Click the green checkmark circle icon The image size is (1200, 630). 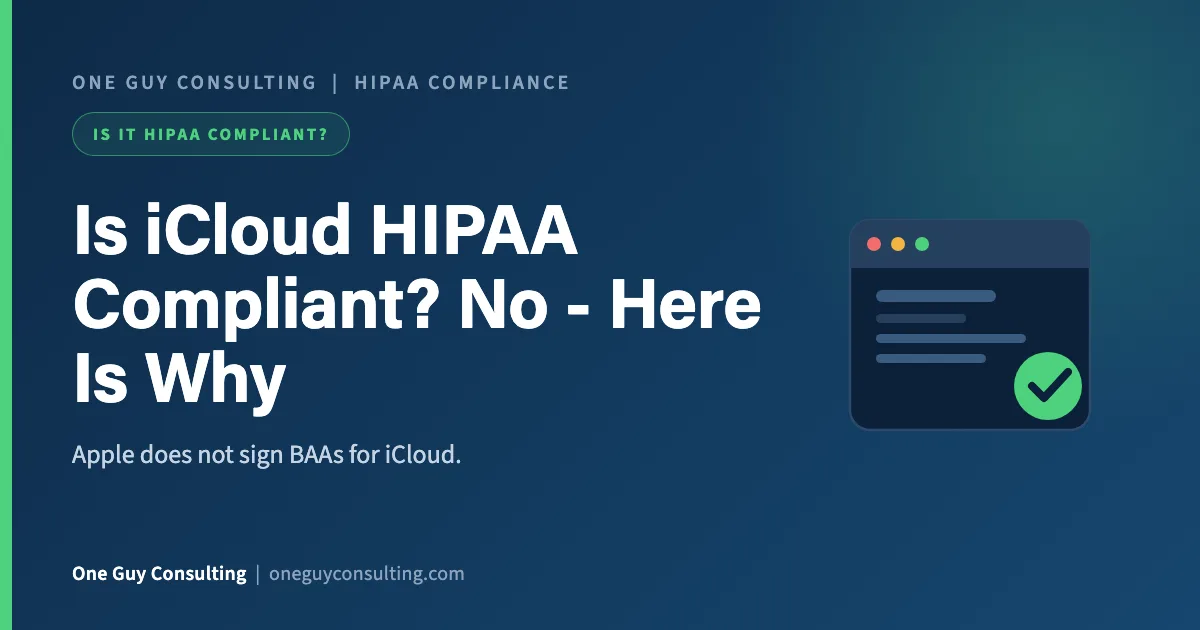(x=1048, y=385)
